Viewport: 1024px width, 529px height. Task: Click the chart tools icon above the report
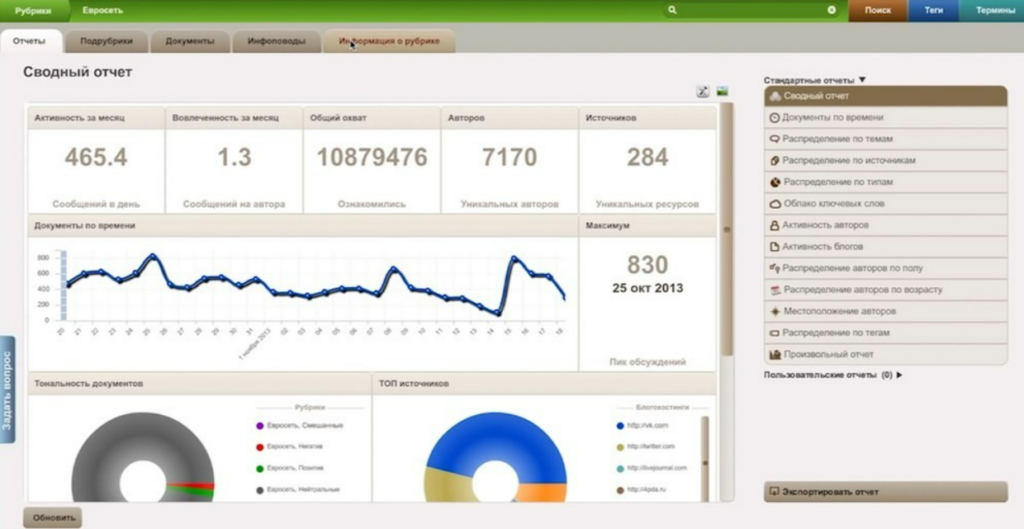(x=703, y=91)
